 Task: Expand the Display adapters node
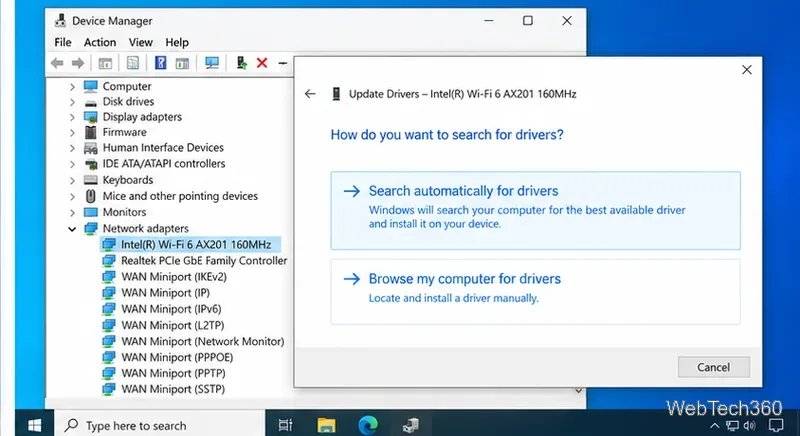[x=72, y=117]
